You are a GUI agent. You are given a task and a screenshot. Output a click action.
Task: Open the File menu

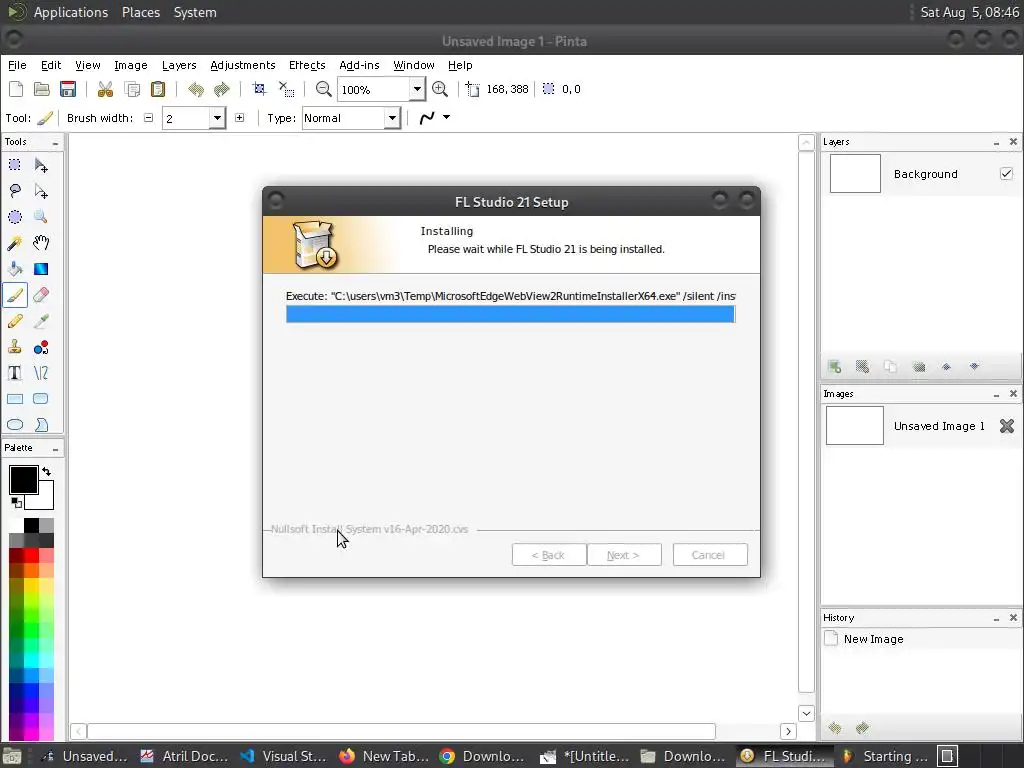17,65
